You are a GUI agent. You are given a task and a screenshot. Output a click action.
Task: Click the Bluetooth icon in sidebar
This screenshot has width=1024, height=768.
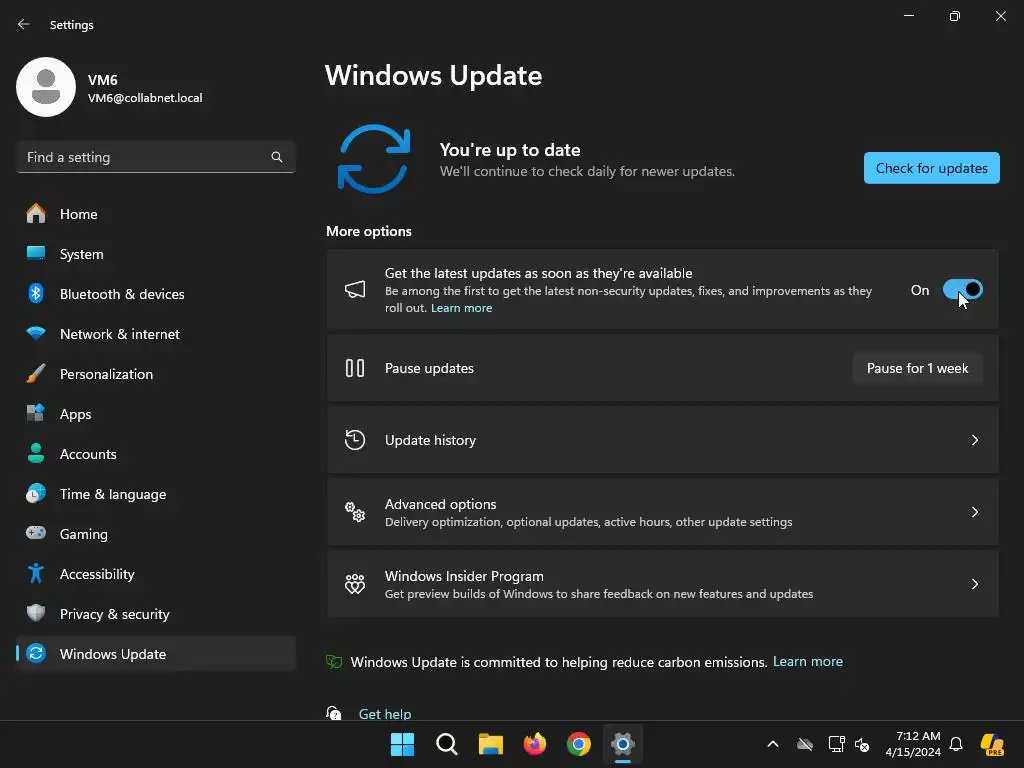(x=36, y=293)
